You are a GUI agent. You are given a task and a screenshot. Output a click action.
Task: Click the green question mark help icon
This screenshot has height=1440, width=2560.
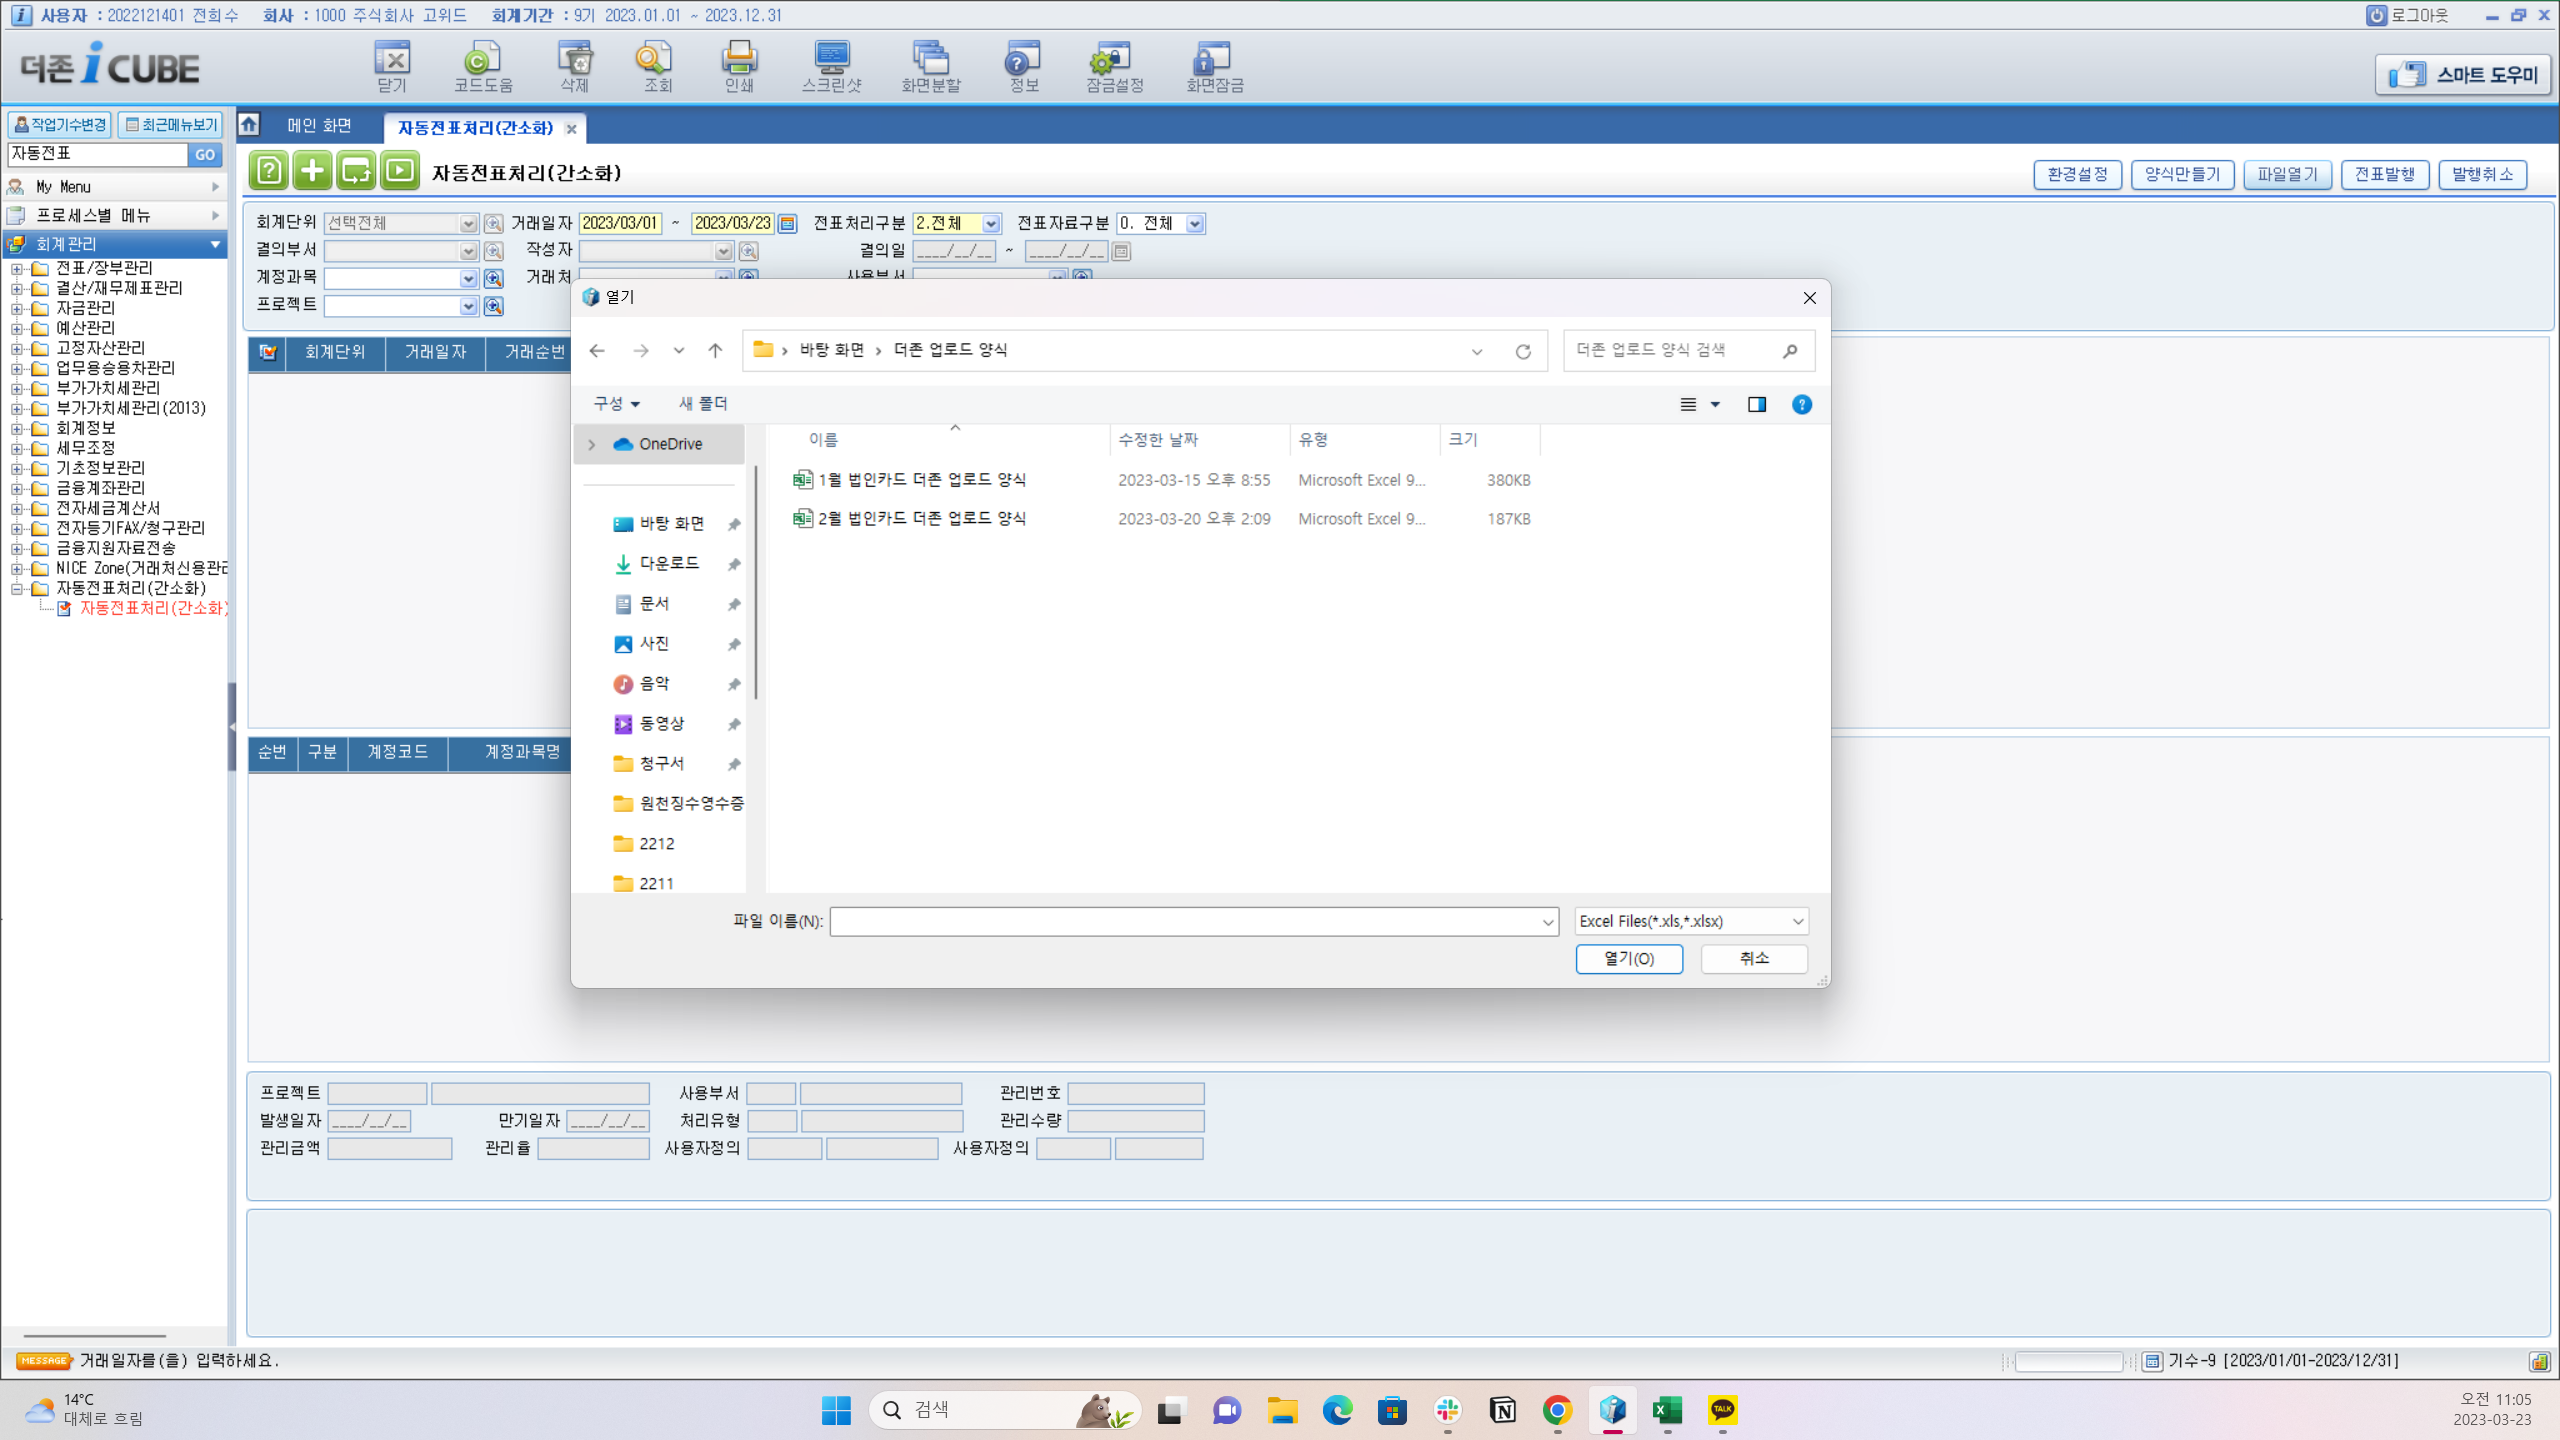(269, 171)
